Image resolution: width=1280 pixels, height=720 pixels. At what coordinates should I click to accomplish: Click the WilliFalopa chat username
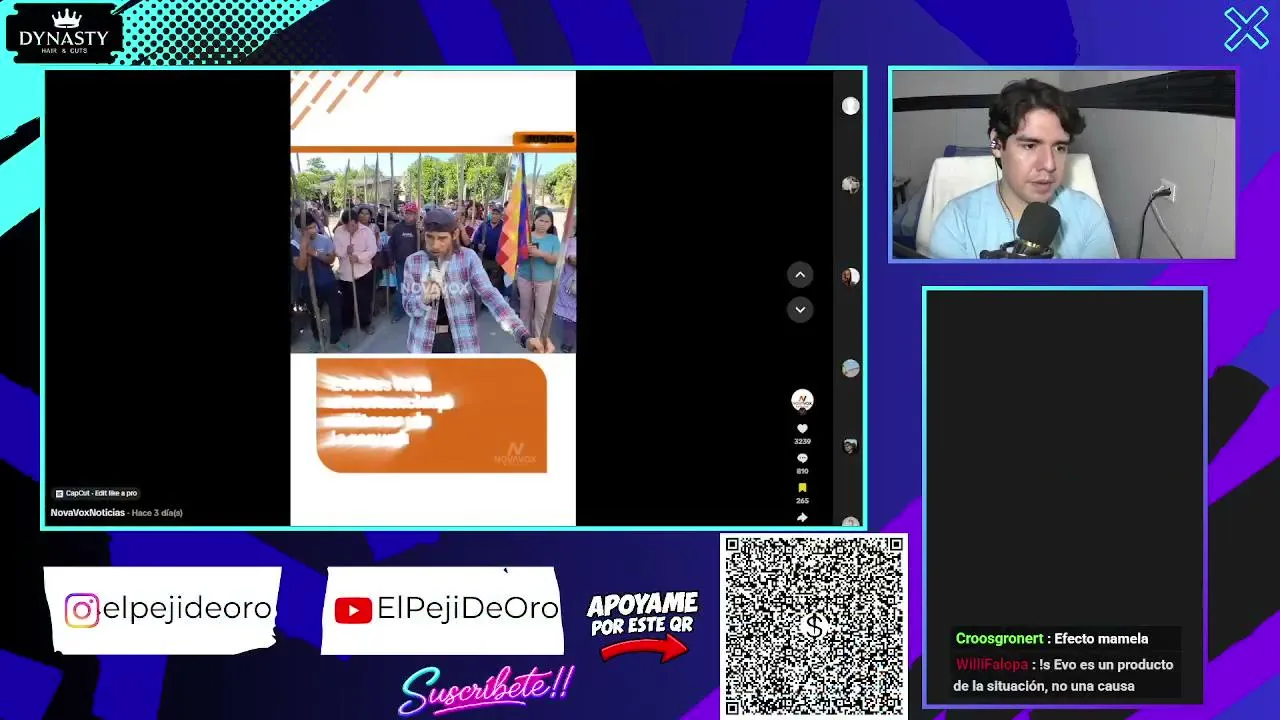pyautogui.click(x=992, y=665)
